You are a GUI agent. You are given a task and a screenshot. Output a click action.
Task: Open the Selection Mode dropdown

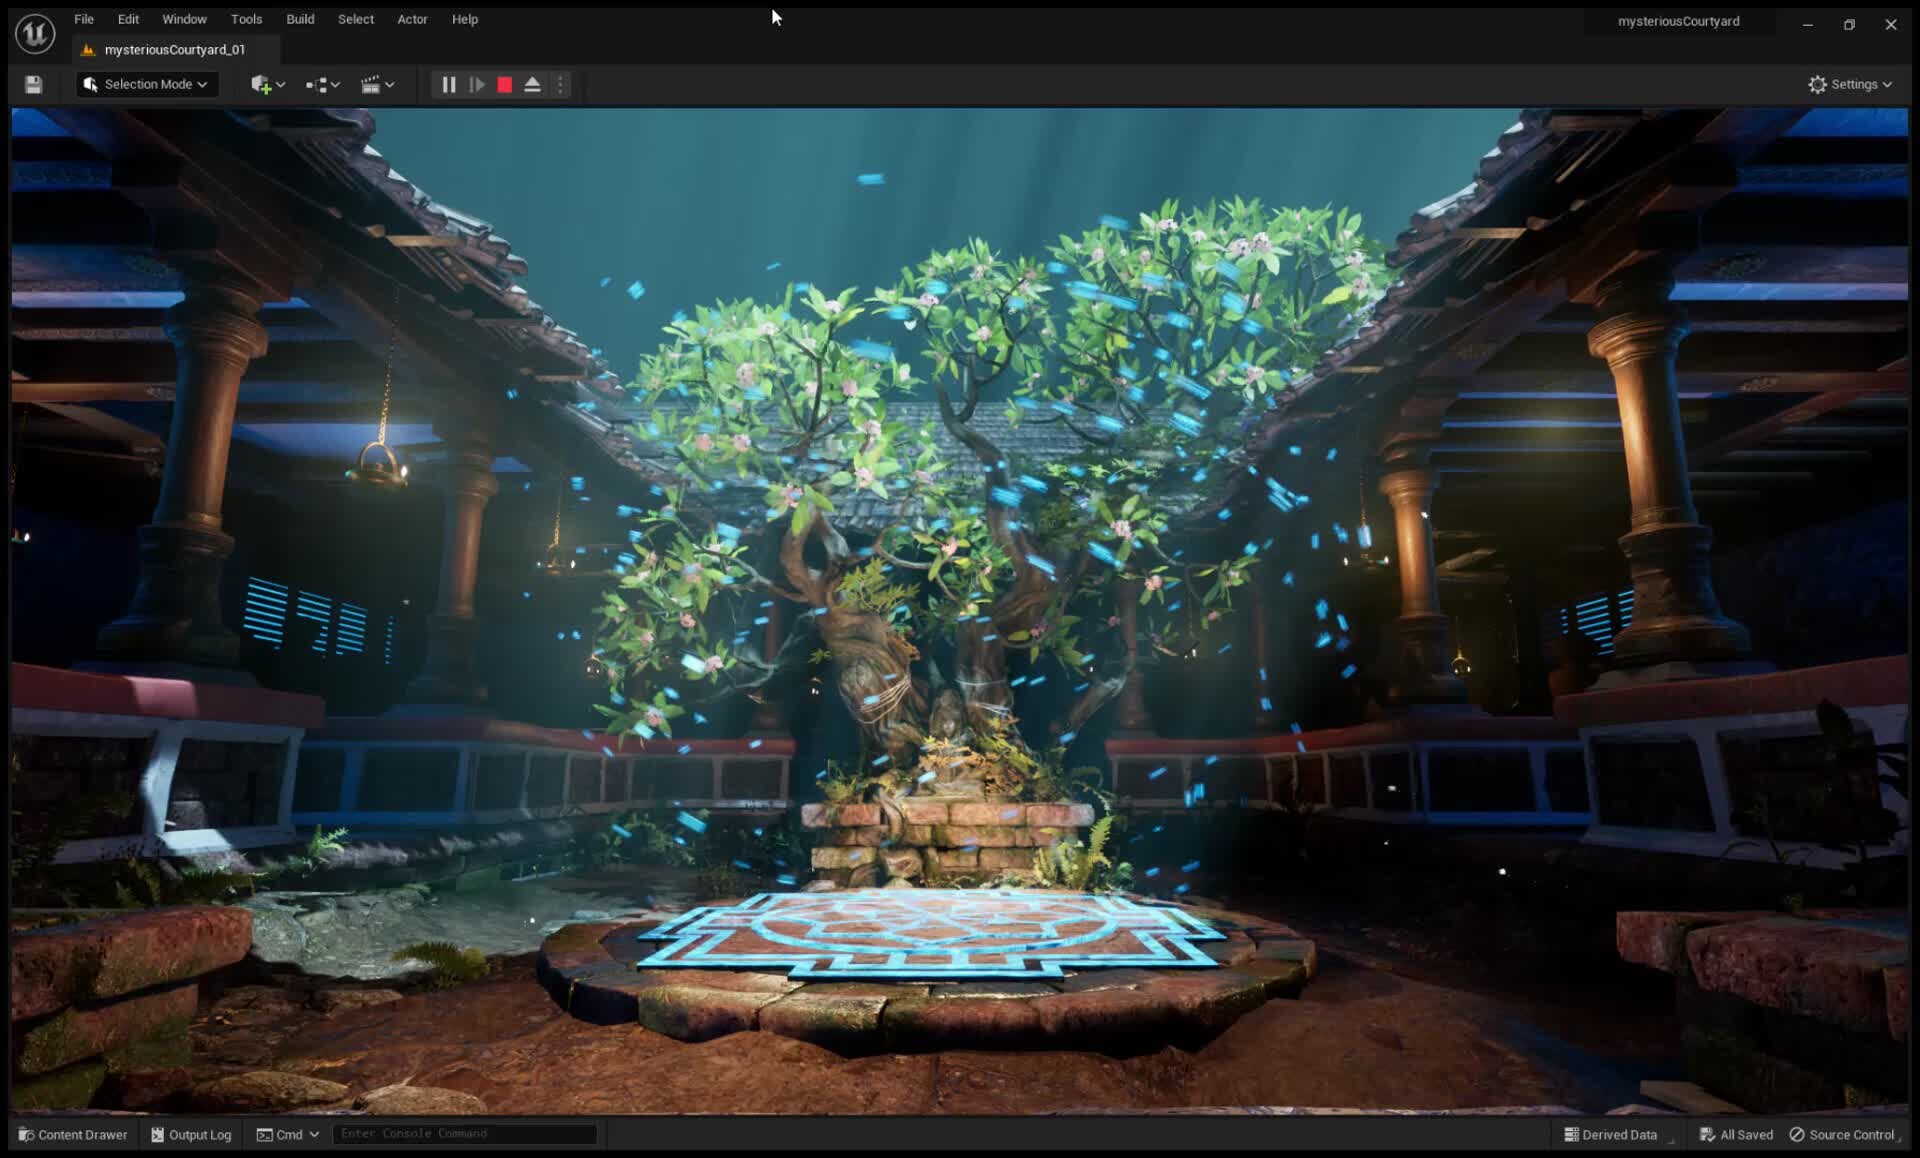pyautogui.click(x=146, y=84)
